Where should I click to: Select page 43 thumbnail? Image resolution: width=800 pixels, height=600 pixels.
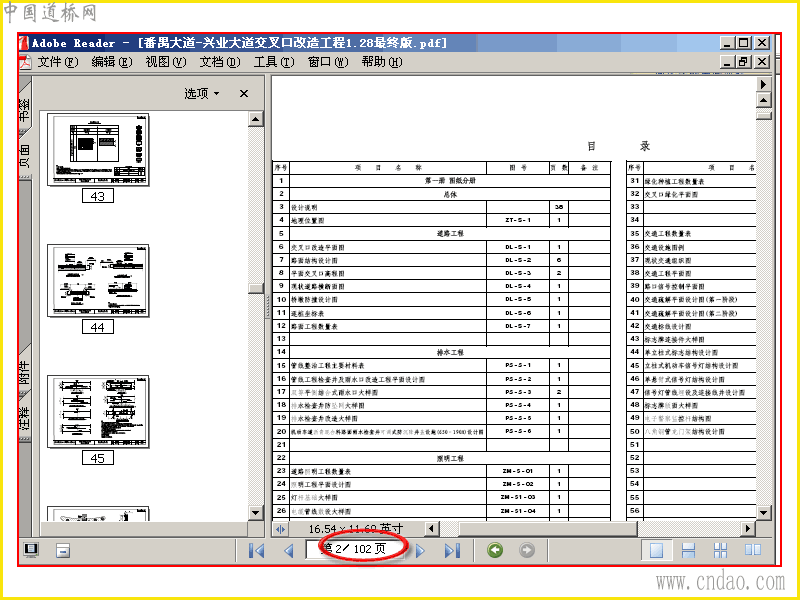click(98, 149)
